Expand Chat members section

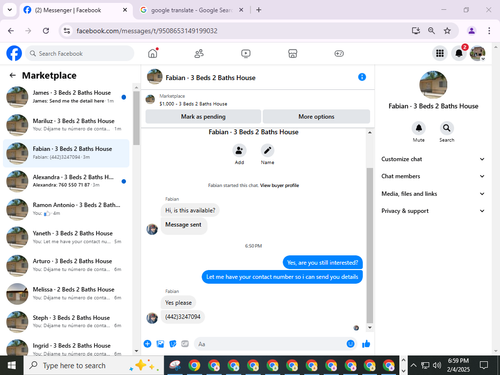point(433,176)
